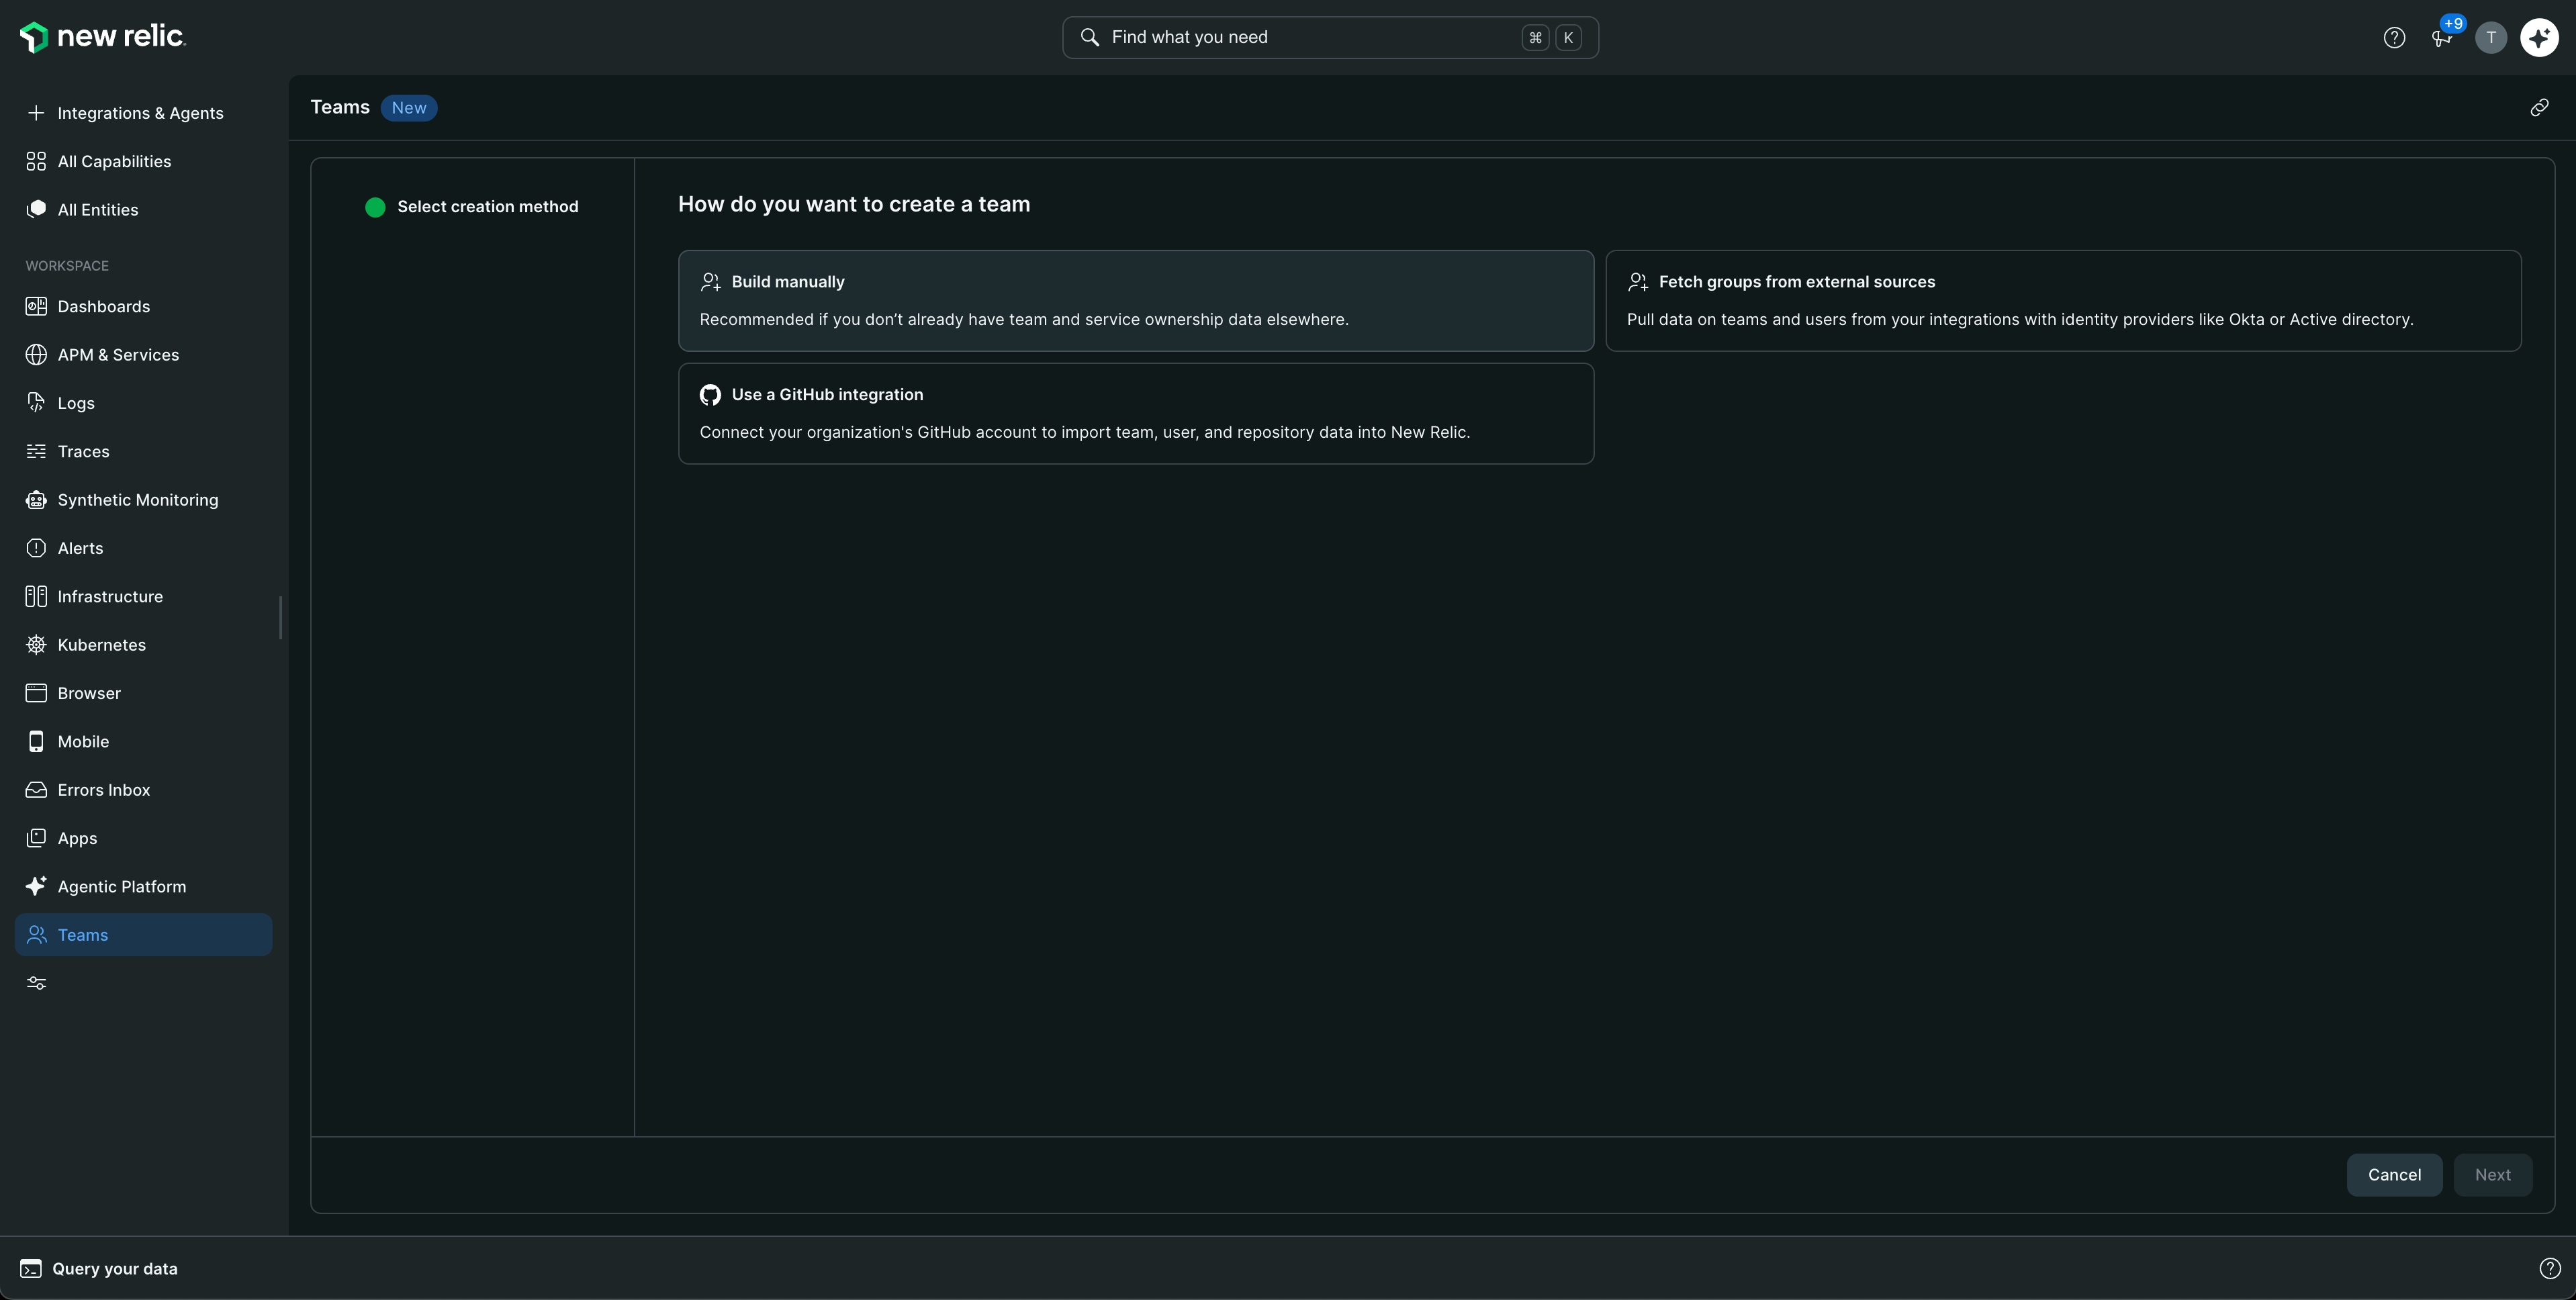Choose Use a GitHub integration card

click(x=1136, y=413)
